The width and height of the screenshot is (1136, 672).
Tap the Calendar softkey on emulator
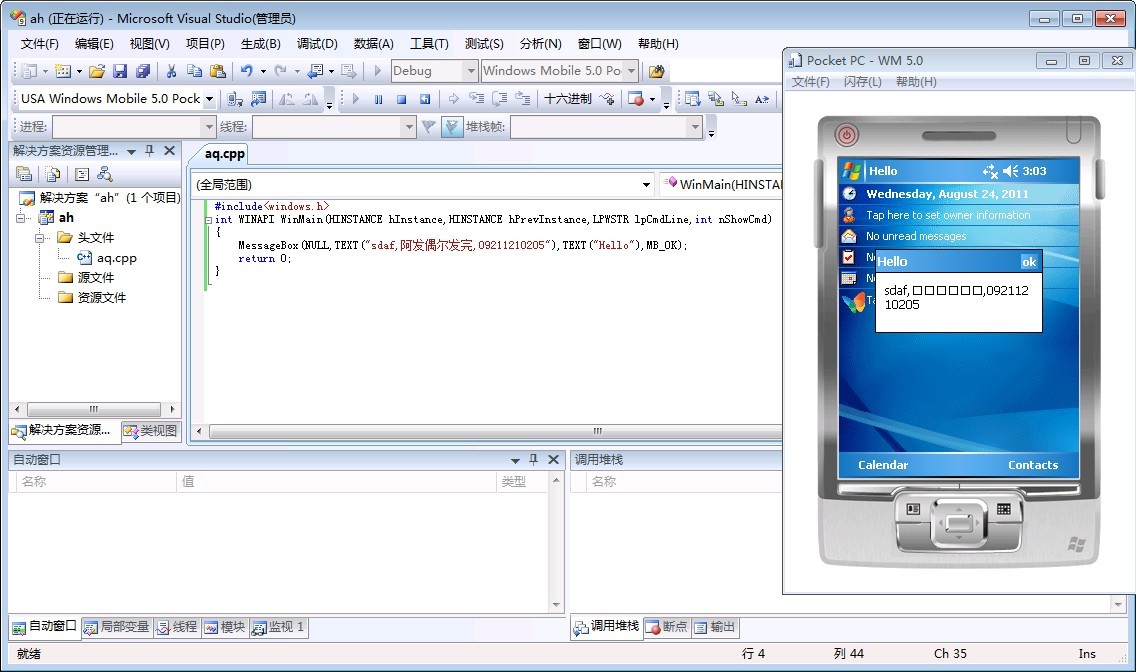pos(882,465)
